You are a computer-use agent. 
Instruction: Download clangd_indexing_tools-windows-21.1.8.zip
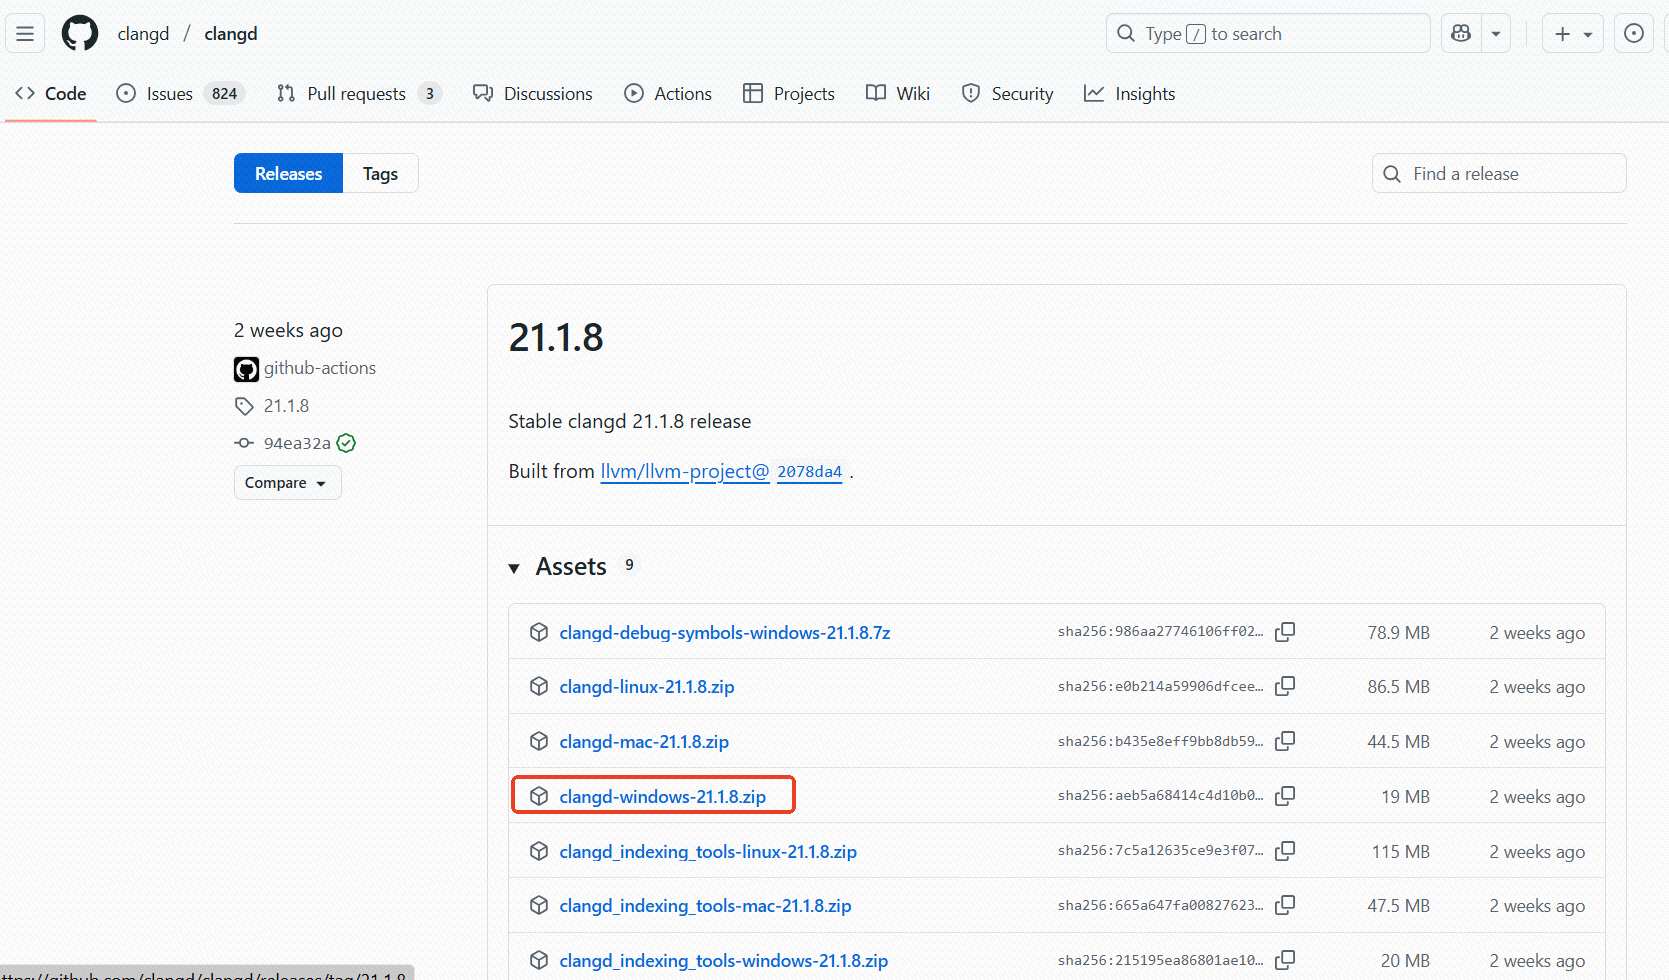724,961
